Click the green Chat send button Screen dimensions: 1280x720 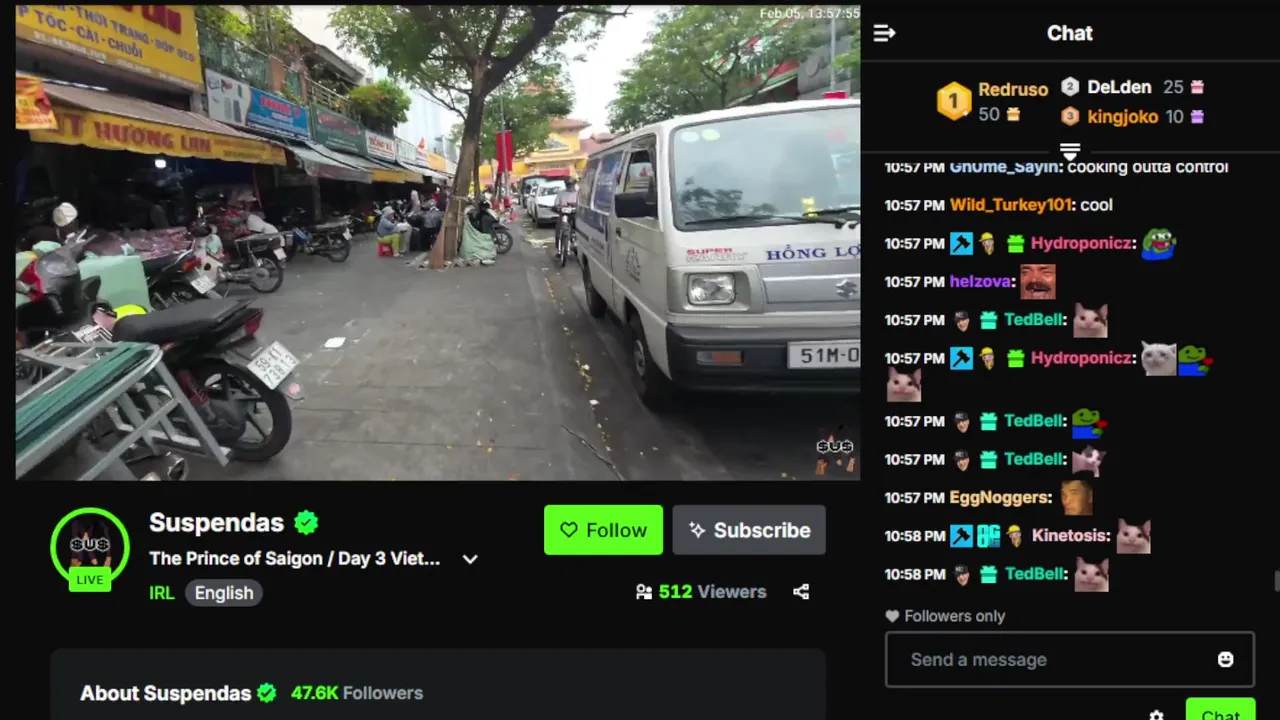[1220, 710]
